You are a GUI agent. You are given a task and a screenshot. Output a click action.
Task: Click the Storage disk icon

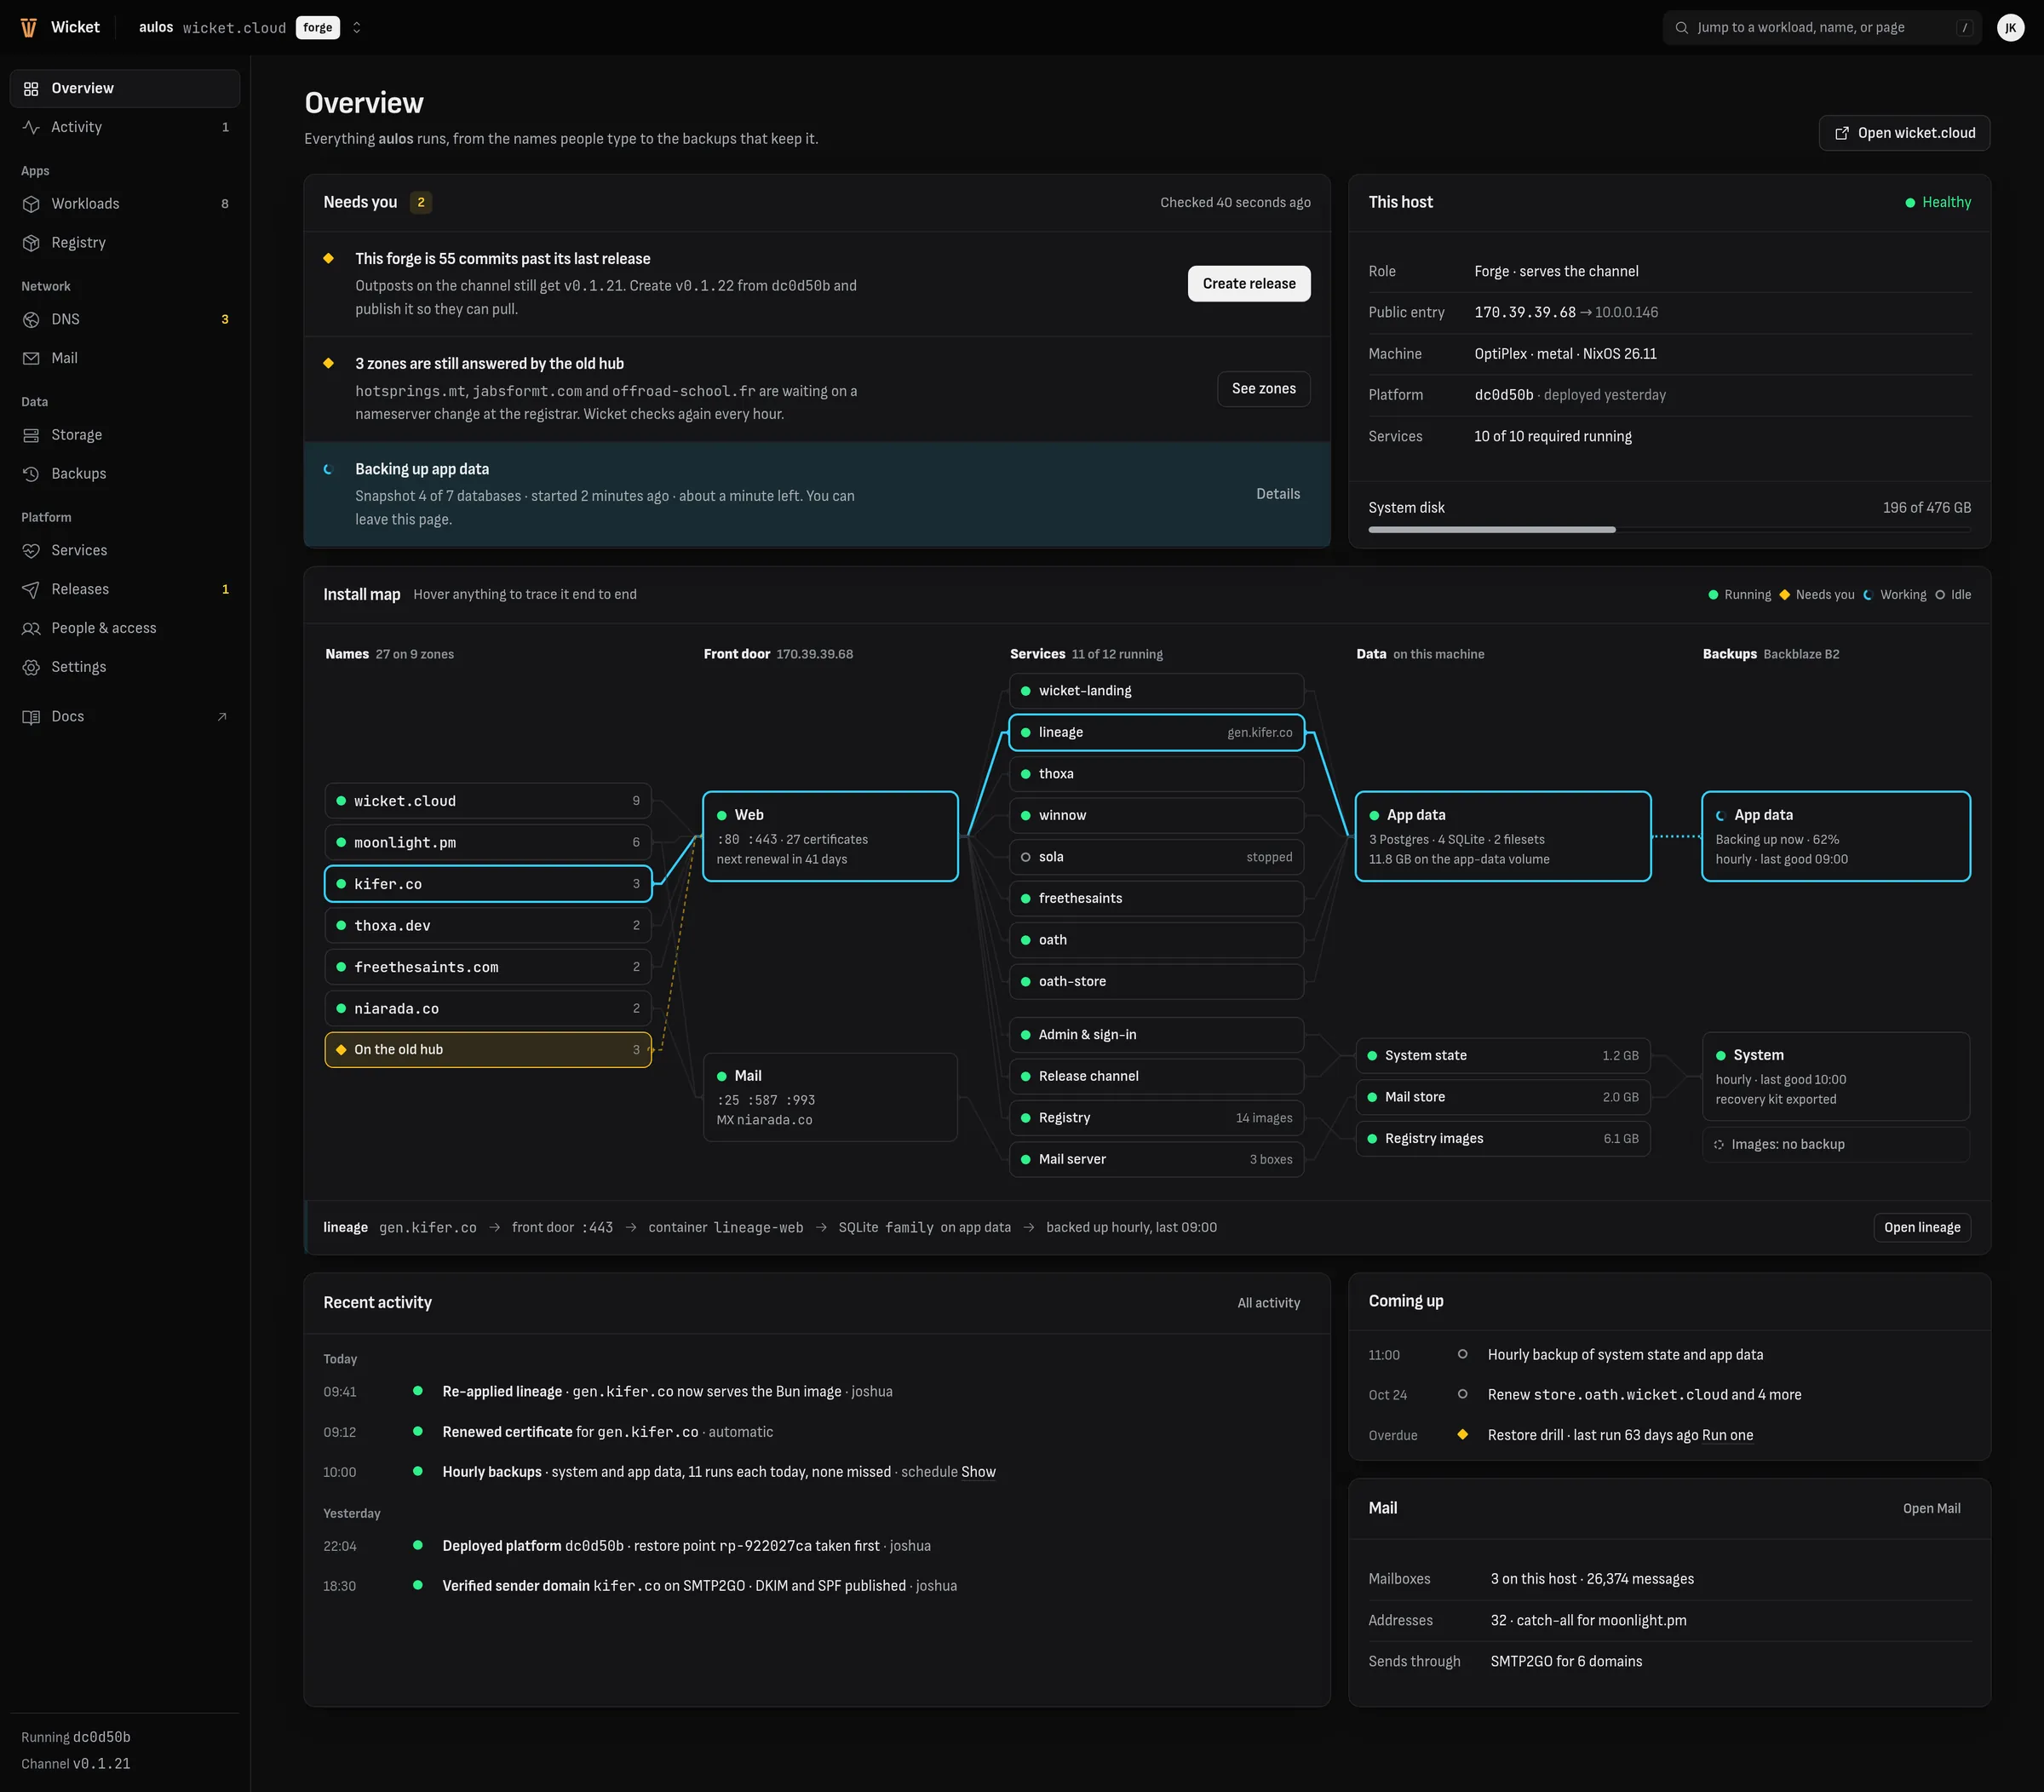(31, 435)
